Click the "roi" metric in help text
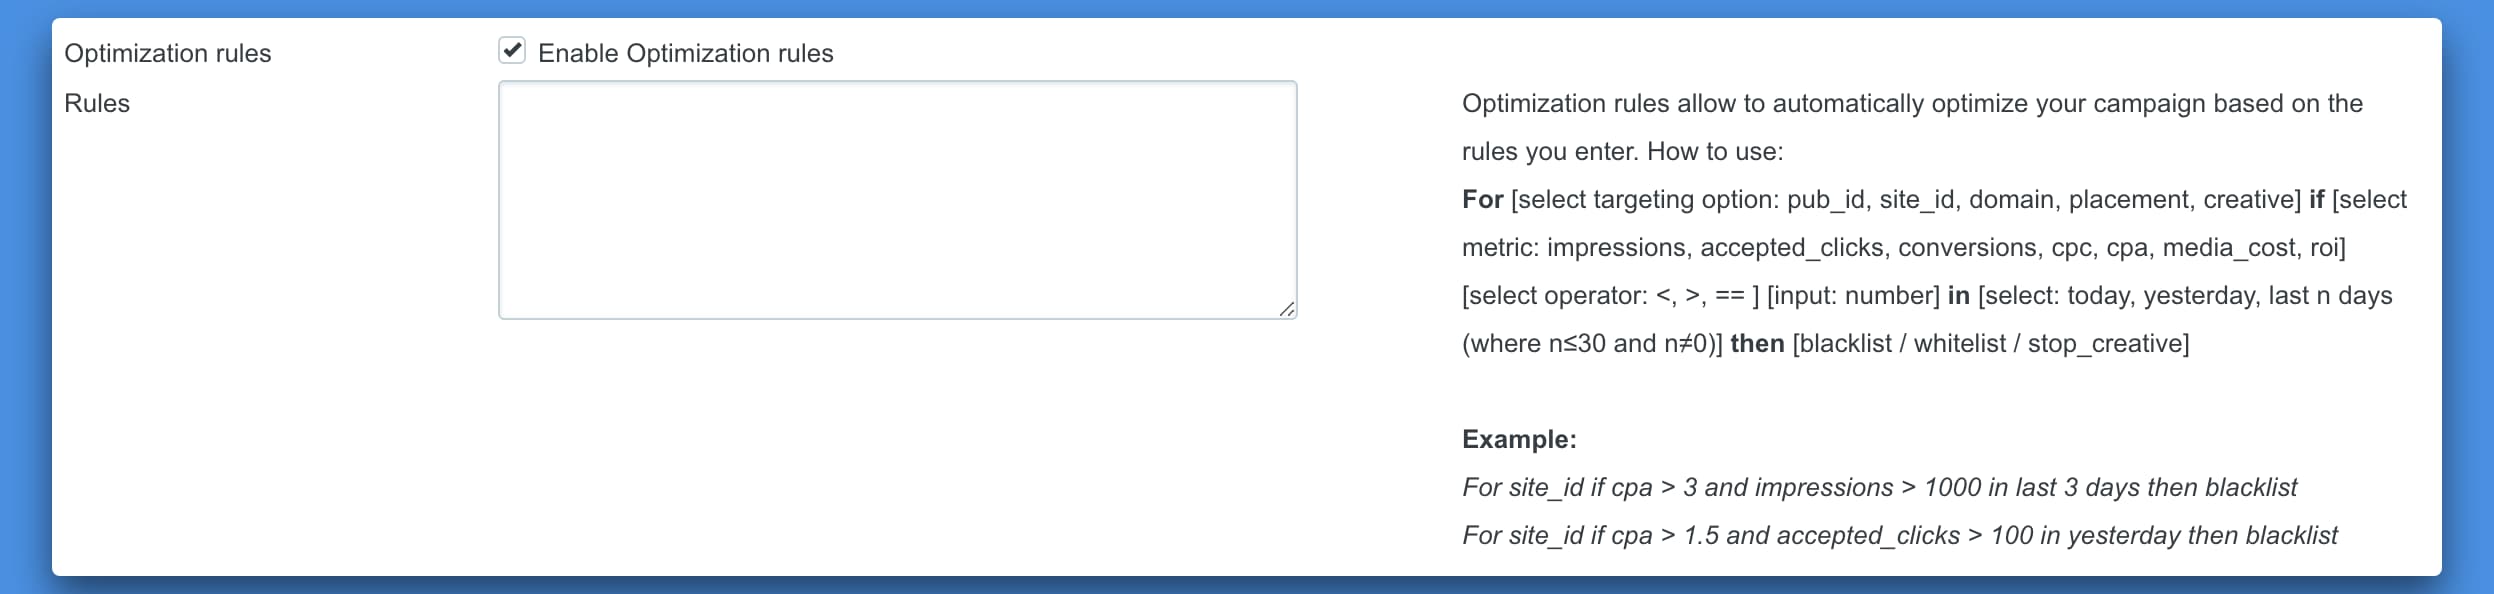 click(x=2323, y=247)
